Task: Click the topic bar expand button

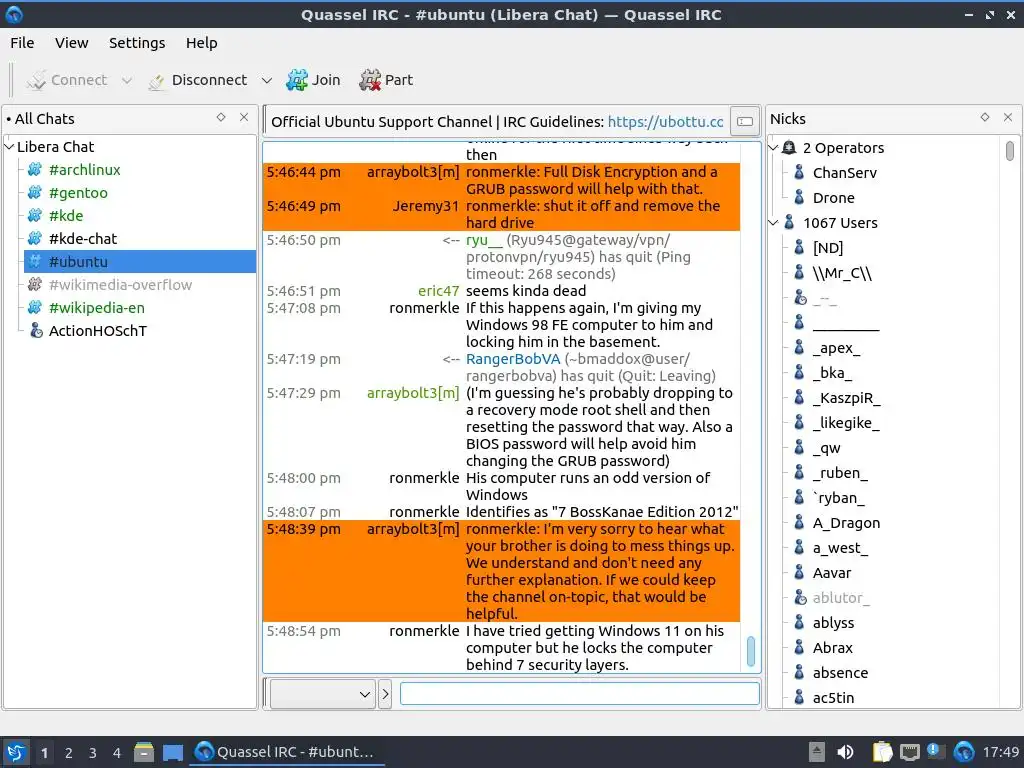Action: click(745, 121)
